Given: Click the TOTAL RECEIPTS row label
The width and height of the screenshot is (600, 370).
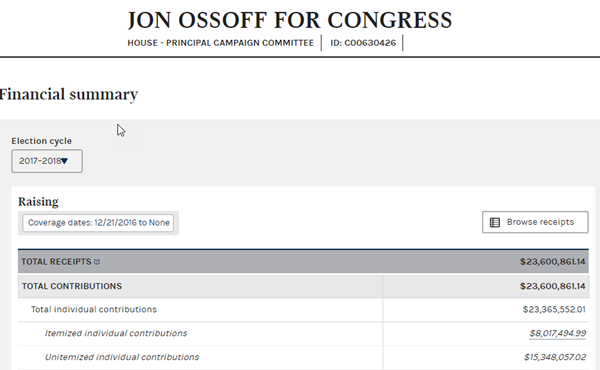Looking at the screenshot, I should point(56,262).
